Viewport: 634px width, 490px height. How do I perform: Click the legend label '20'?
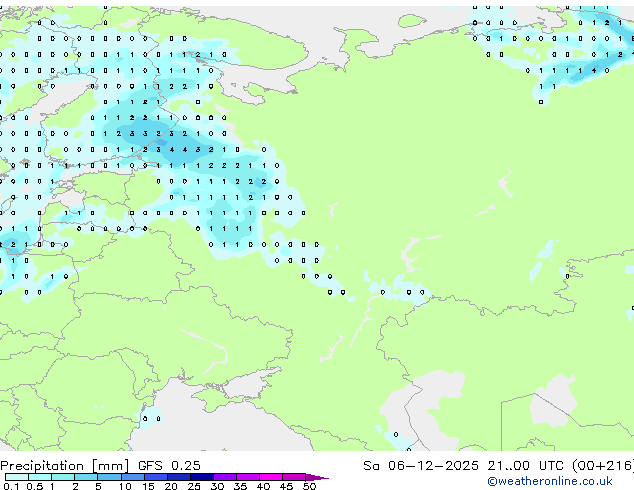(x=171, y=486)
